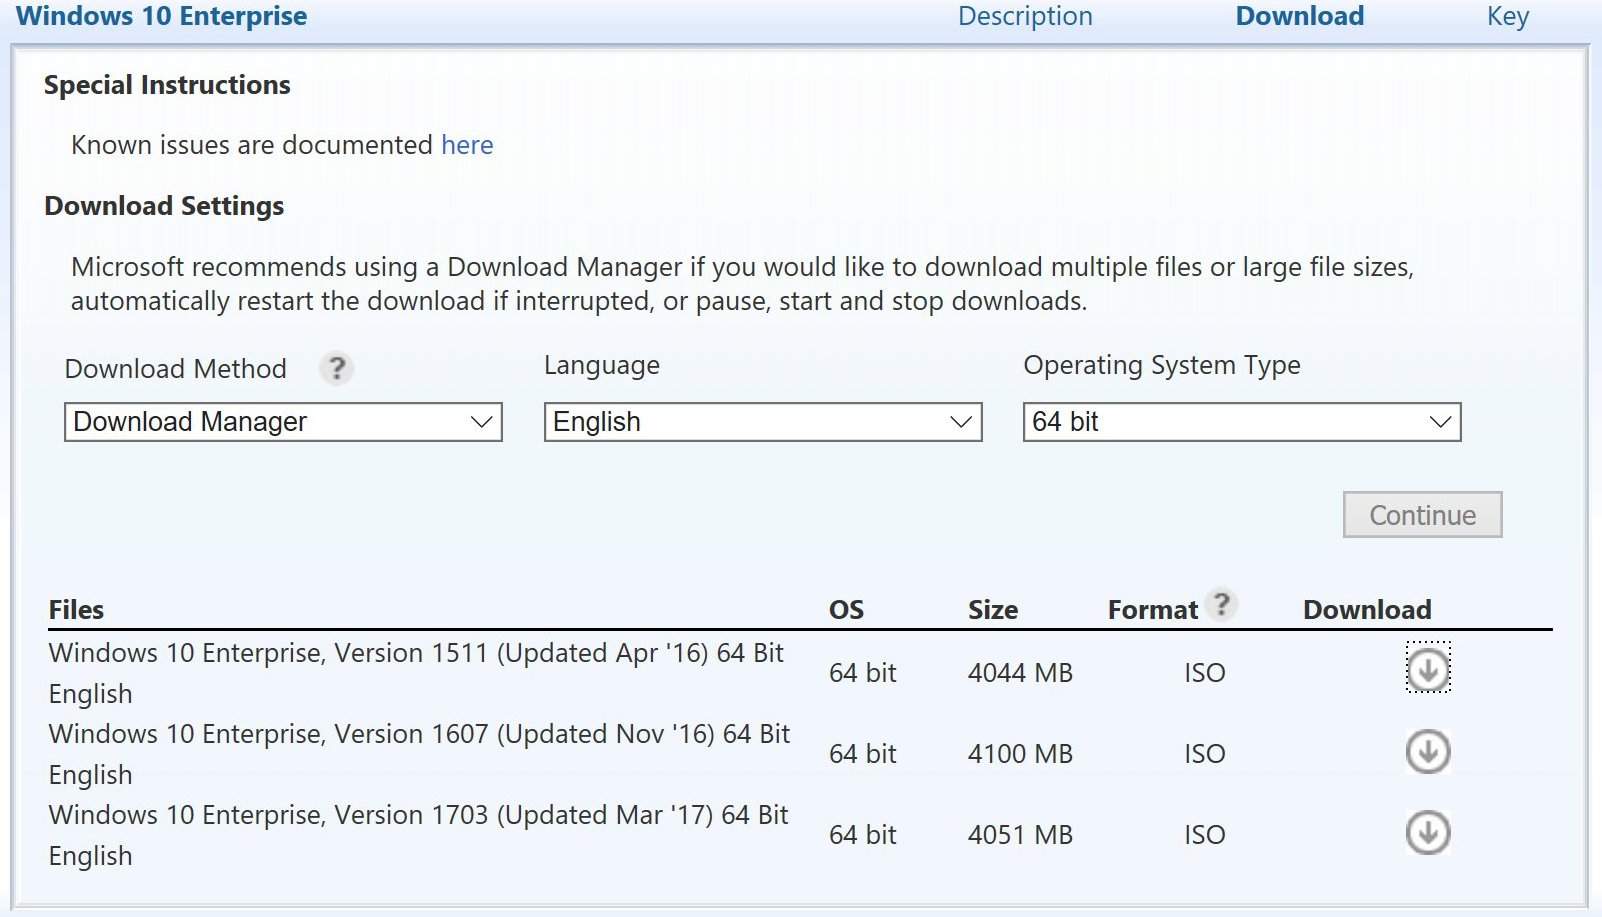
Task: Click the Download Settings heading
Action: pos(164,206)
